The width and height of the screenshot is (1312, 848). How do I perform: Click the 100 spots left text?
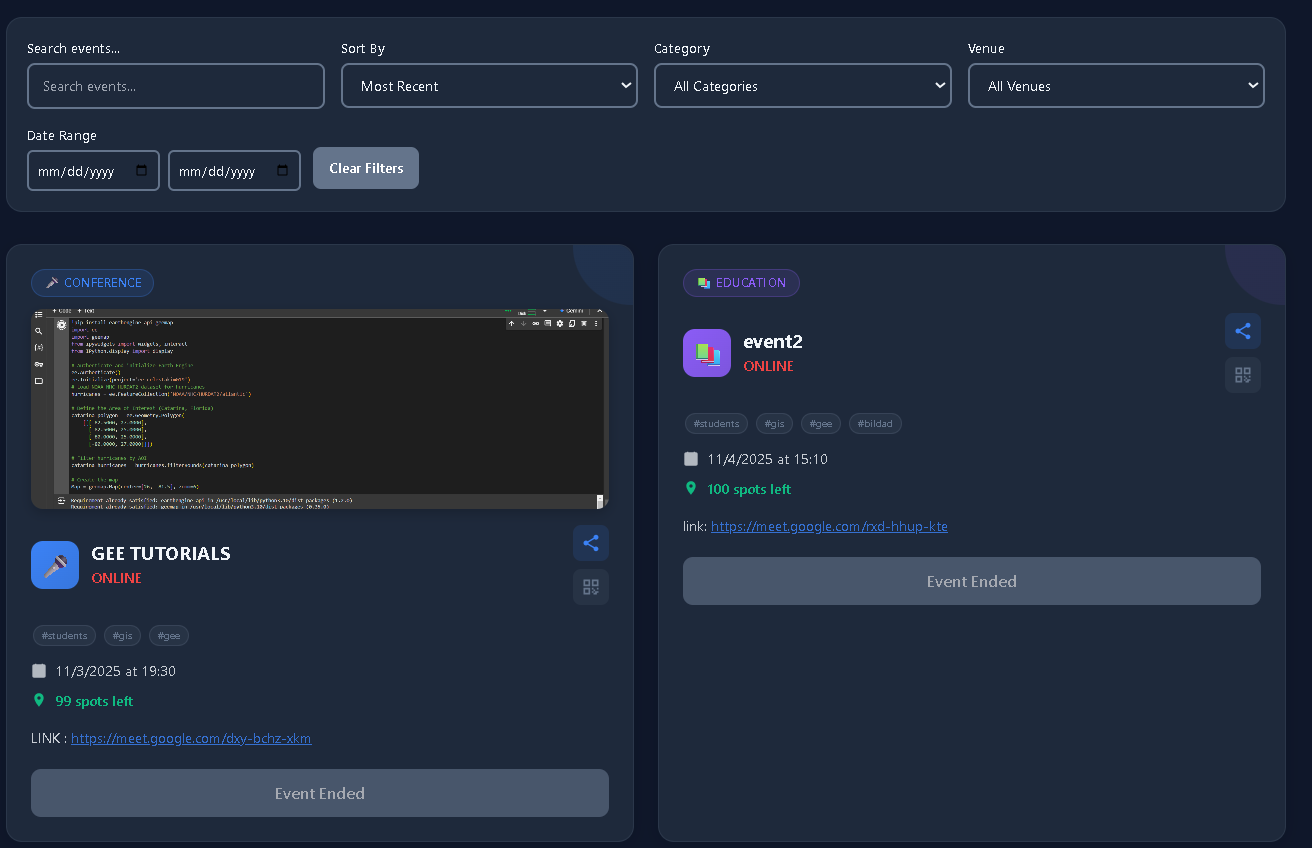coord(749,489)
